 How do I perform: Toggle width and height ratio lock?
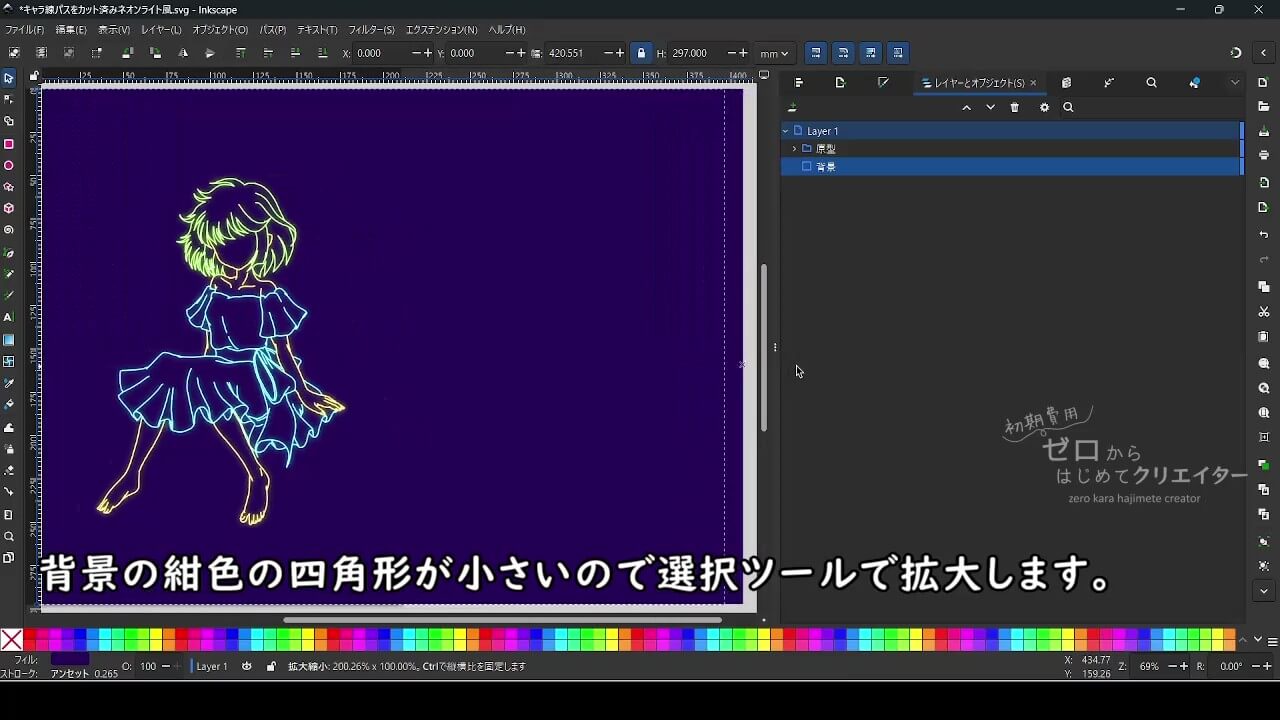click(641, 53)
